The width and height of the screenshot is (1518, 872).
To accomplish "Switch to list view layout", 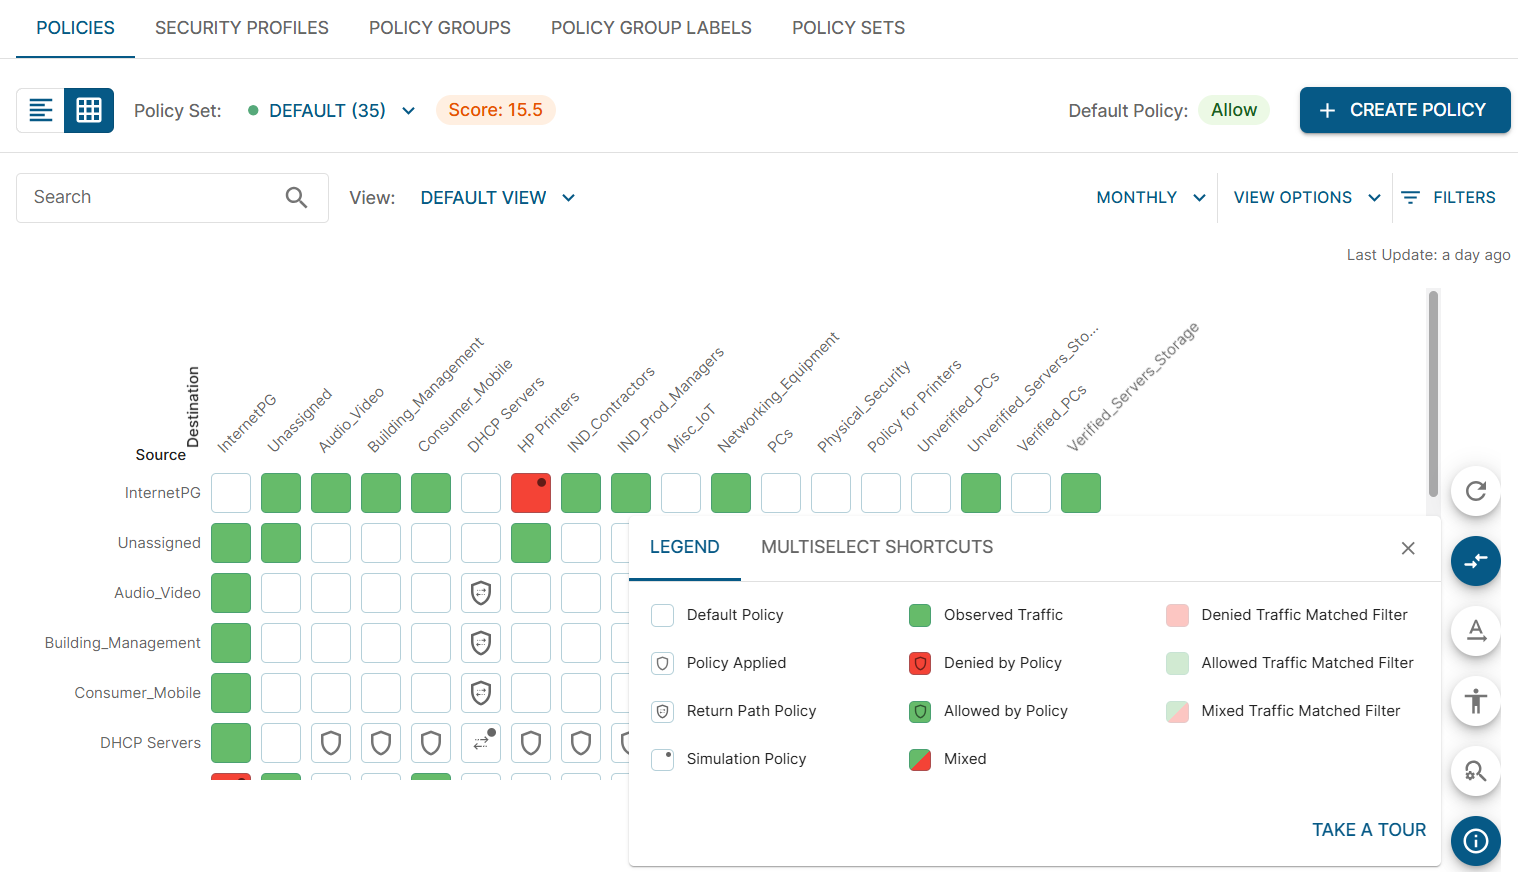I will click(x=41, y=110).
